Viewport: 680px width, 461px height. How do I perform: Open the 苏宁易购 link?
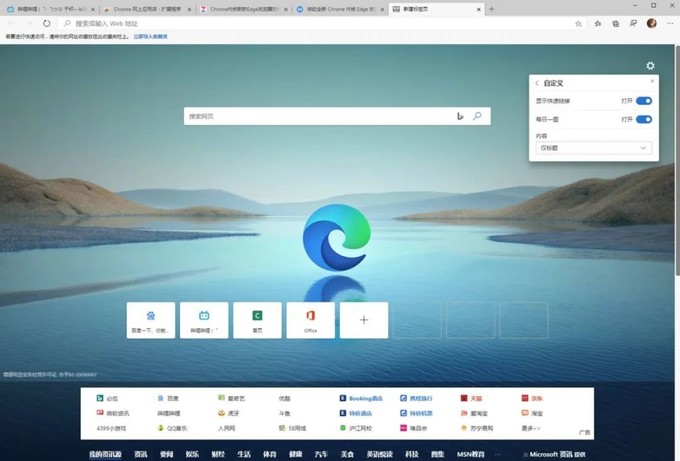tap(477, 428)
